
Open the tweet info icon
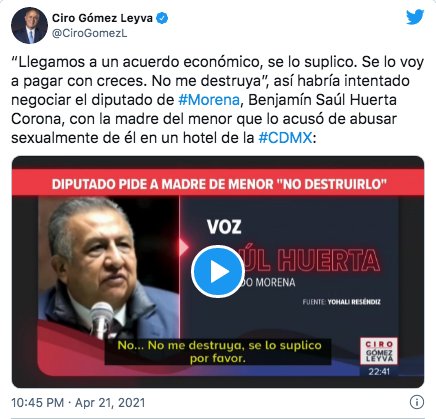(x=416, y=402)
